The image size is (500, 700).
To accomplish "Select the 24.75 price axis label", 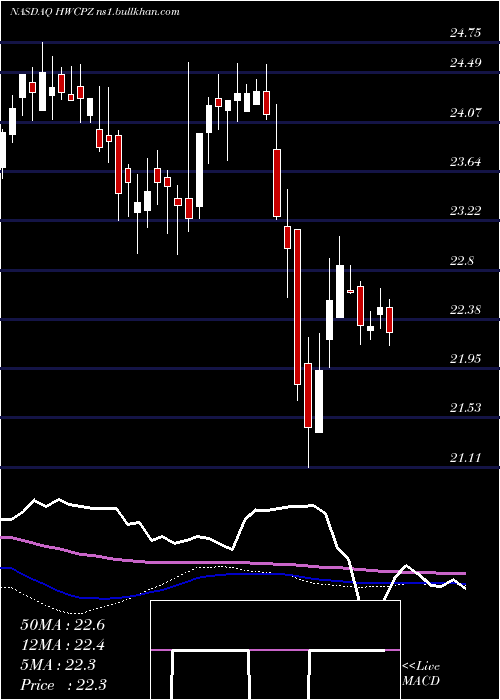I will 466,32.
